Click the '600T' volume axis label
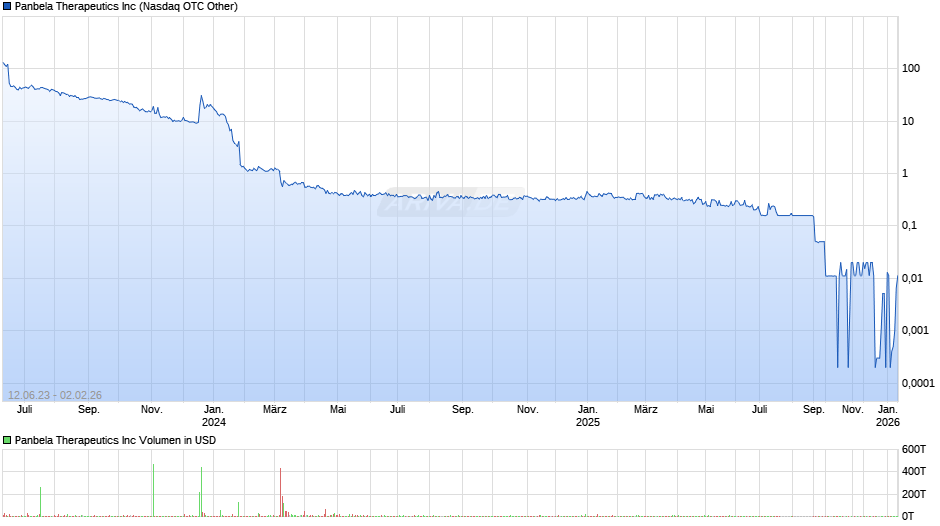Viewport: 940px width, 526px height. click(914, 449)
